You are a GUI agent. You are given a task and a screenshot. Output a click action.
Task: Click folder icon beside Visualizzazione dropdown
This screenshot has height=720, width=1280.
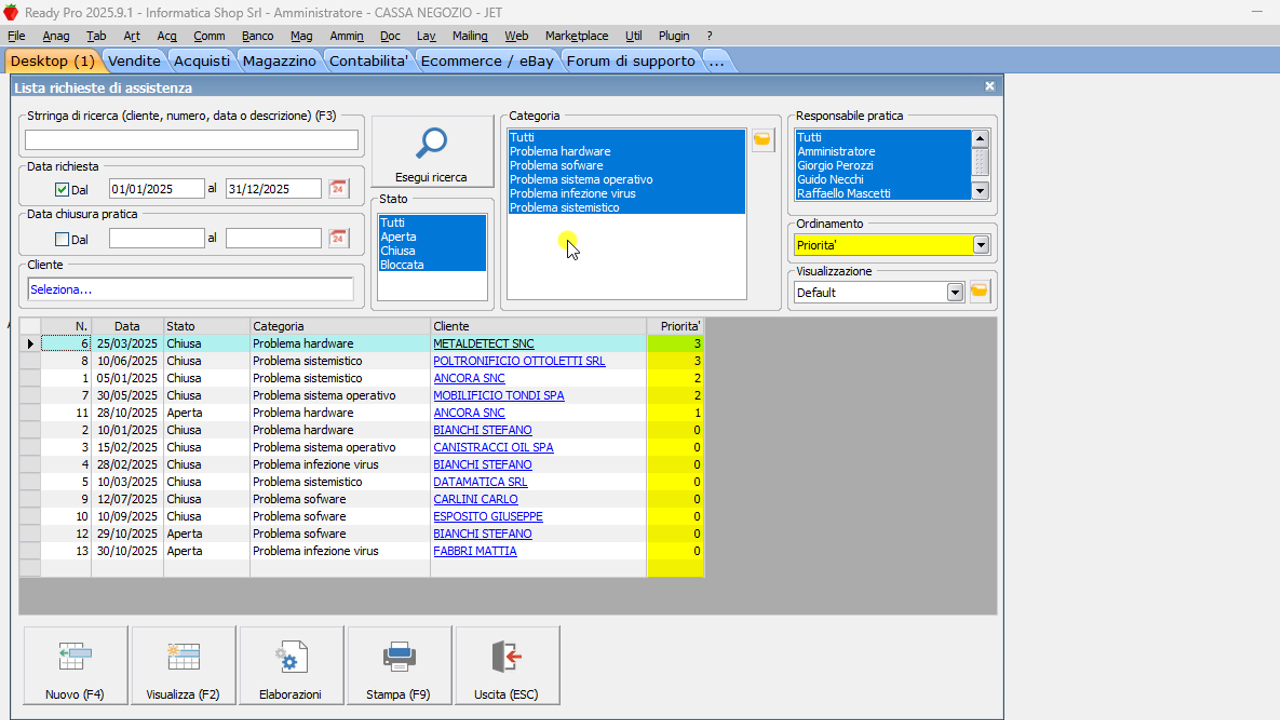click(980, 292)
